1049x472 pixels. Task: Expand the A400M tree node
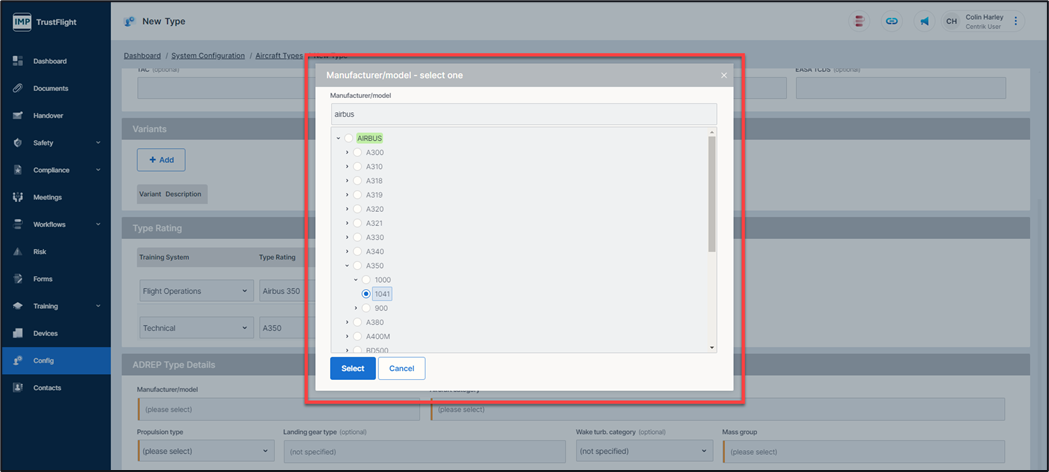(347, 336)
